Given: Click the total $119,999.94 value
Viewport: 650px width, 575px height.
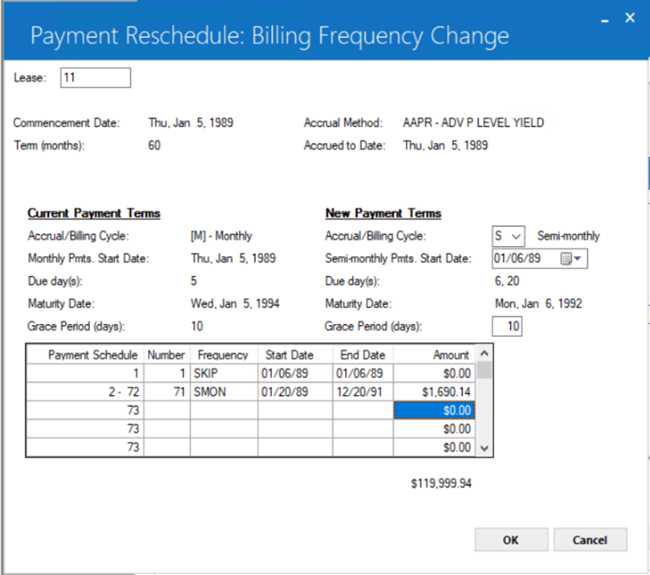Looking at the screenshot, I should [441, 483].
